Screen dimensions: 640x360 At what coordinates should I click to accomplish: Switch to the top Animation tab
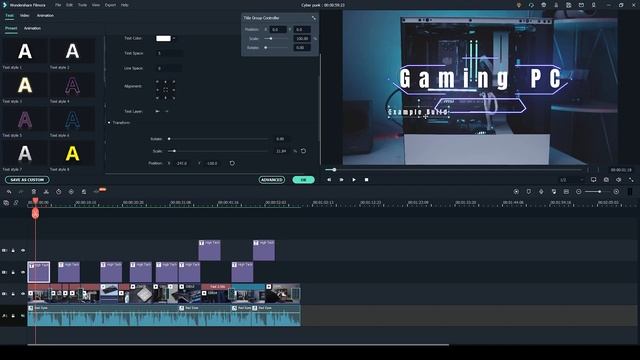point(45,16)
